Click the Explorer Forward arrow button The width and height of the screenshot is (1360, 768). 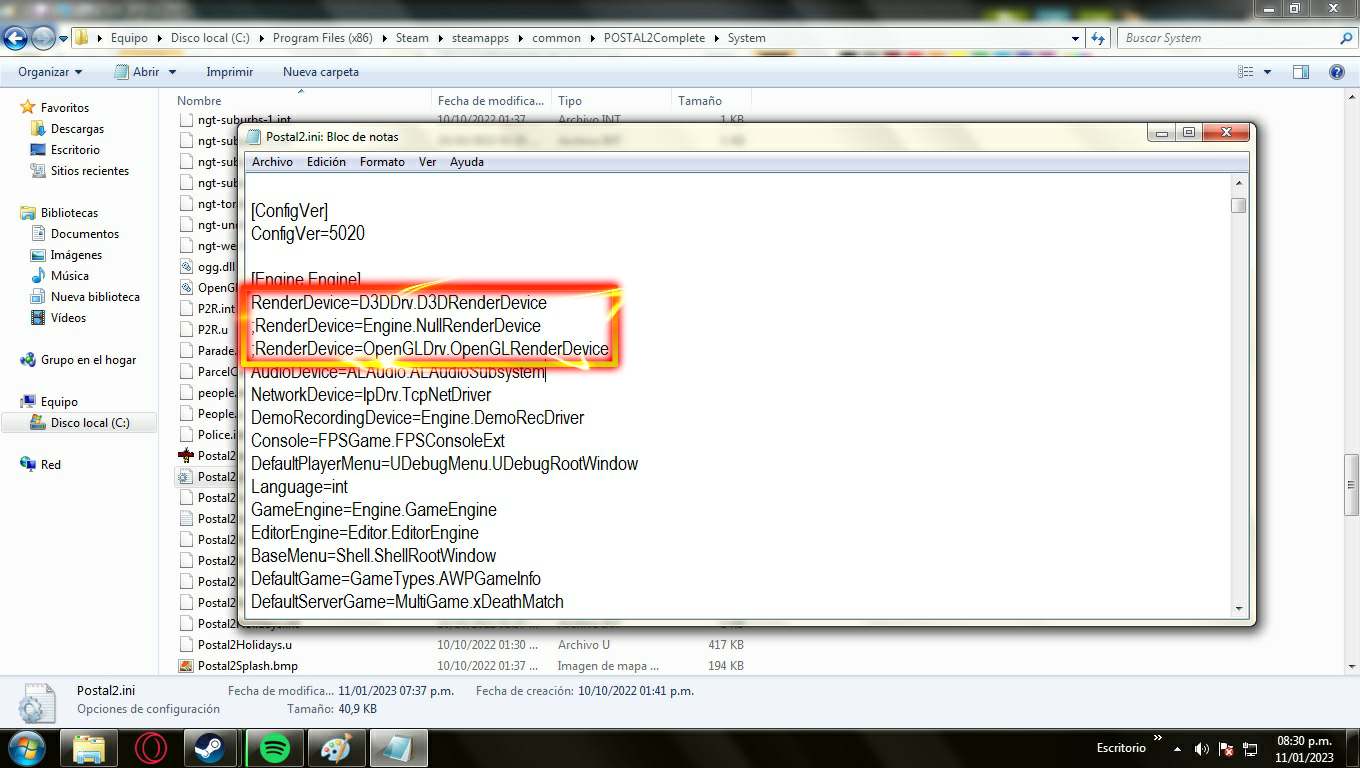43,38
